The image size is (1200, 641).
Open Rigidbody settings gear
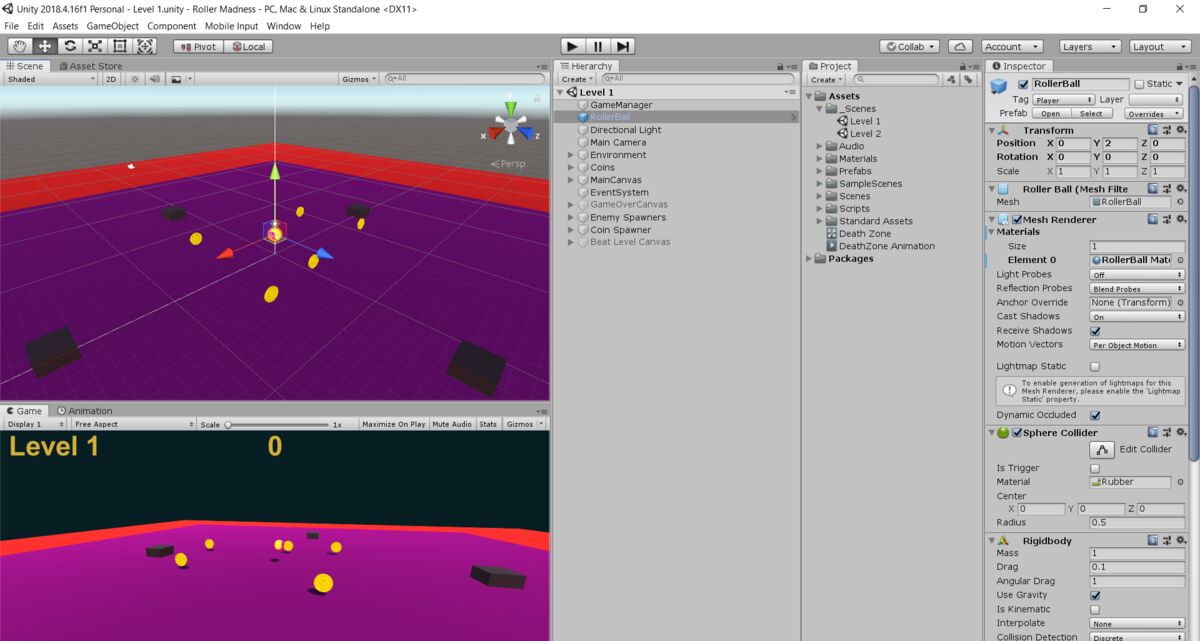point(1180,541)
